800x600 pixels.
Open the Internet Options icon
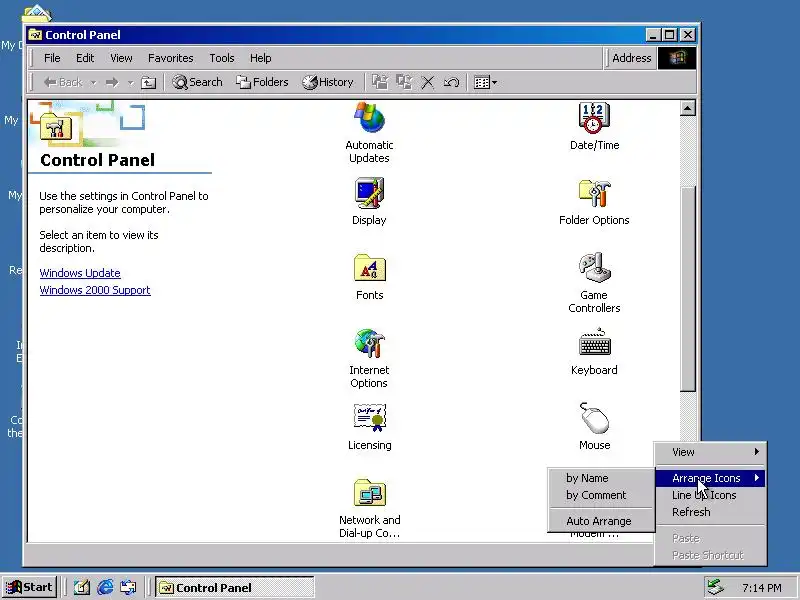click(x=369, y=358)
